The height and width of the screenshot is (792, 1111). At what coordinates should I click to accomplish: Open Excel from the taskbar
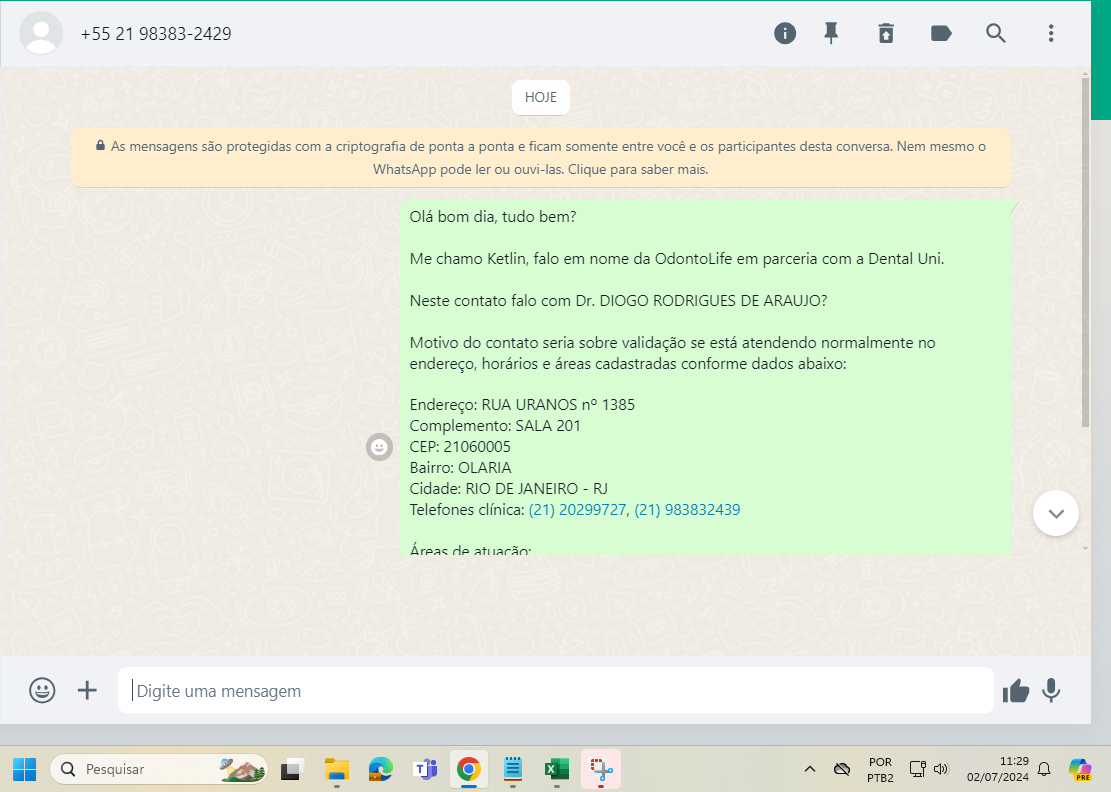pos(557,769)
